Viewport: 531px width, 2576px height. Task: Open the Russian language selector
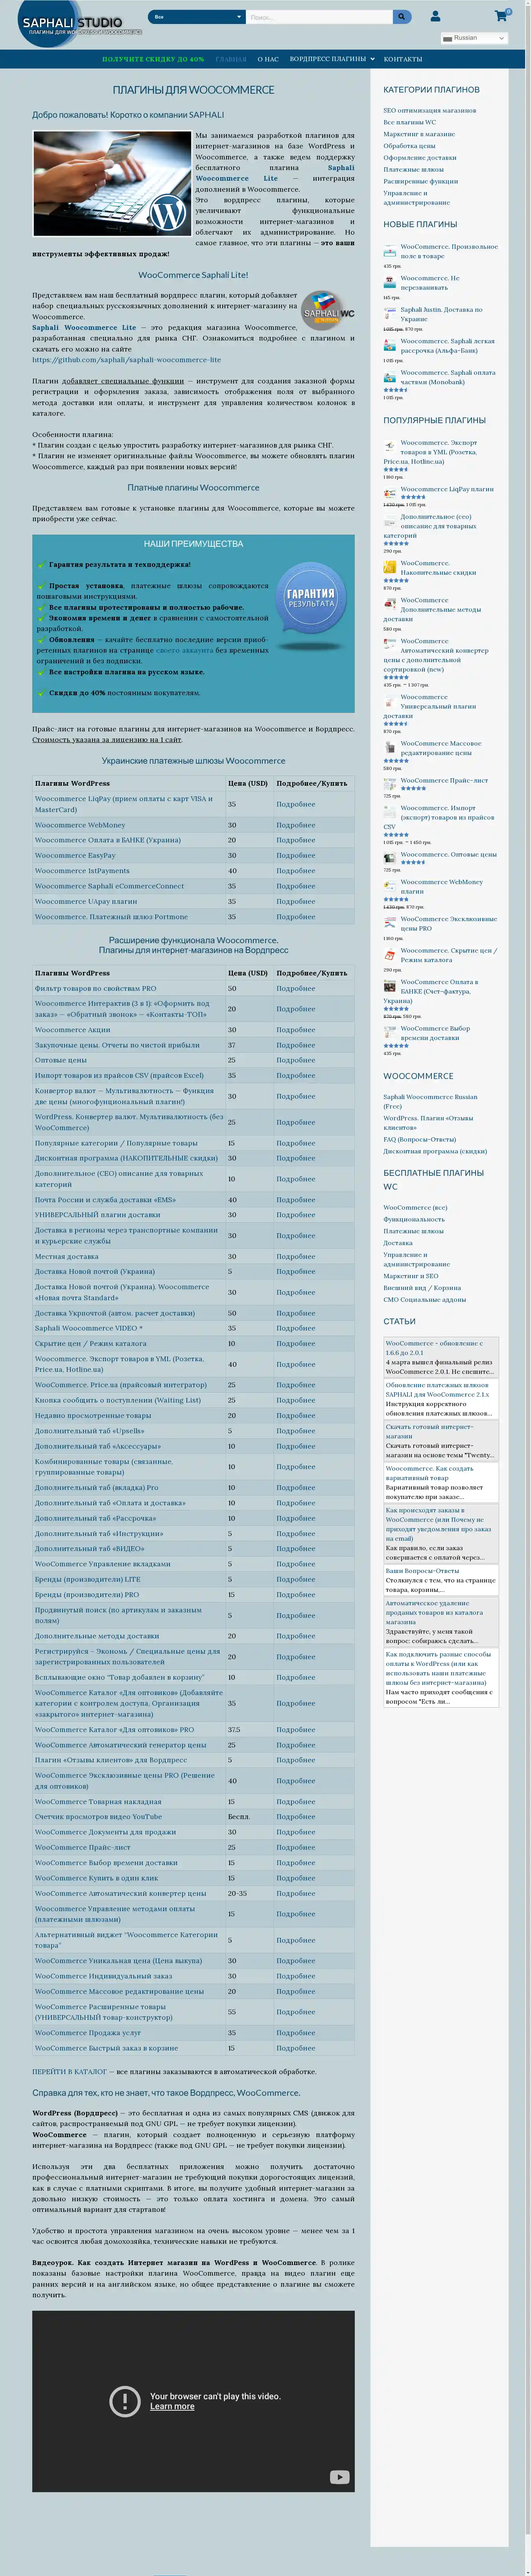tap(474, 38)
